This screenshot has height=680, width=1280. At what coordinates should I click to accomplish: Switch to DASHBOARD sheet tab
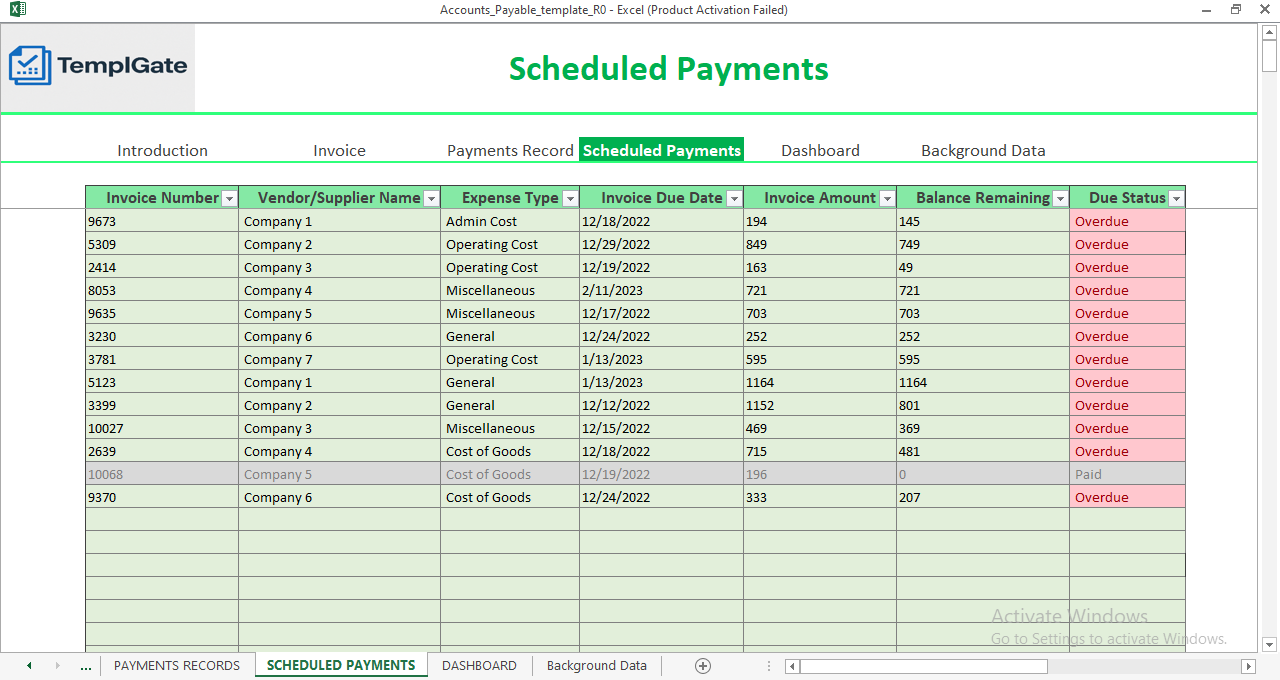coord(480,666)
